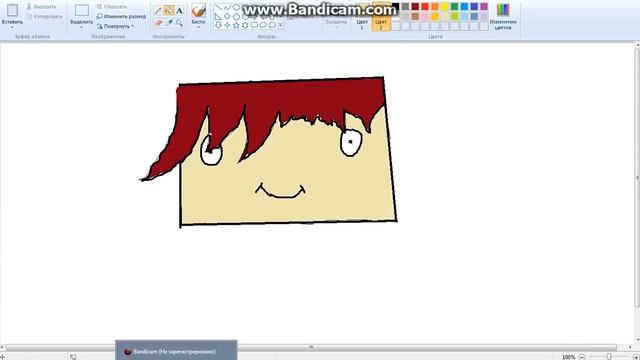Select the Right triangle shape
This screenshot has width=640, height=360.
coord(218,16)
